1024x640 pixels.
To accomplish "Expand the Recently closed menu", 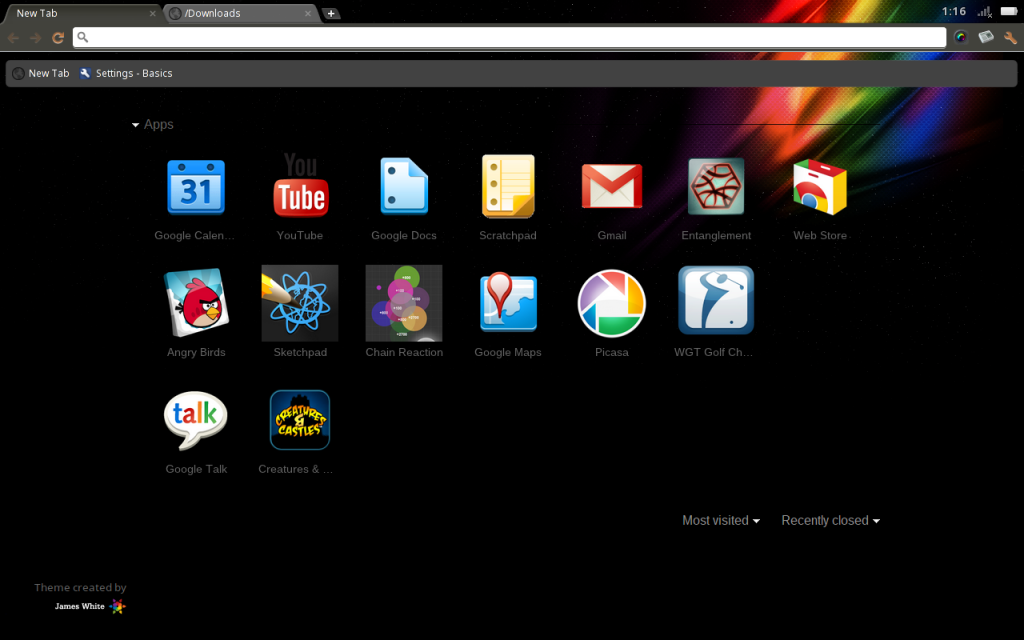I will pyautogui.click(x=831, y=520).
